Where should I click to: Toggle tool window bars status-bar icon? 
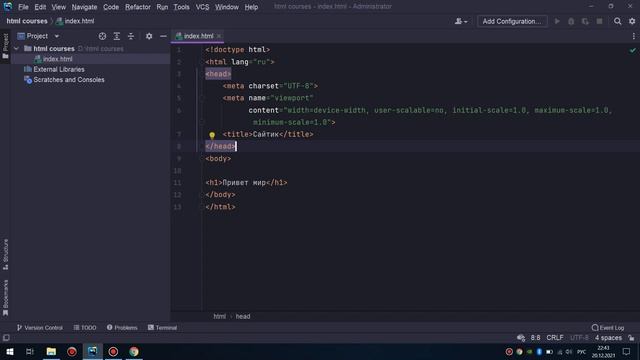[6, 338]
